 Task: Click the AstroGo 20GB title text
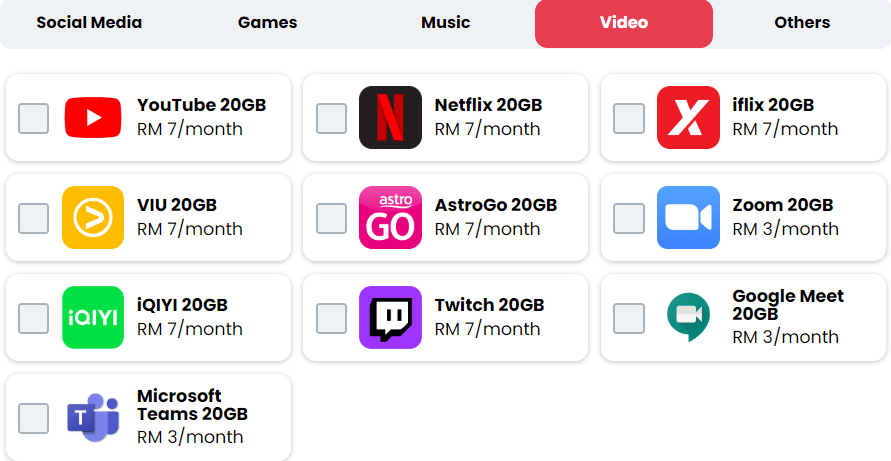click(x=495, y=205)
